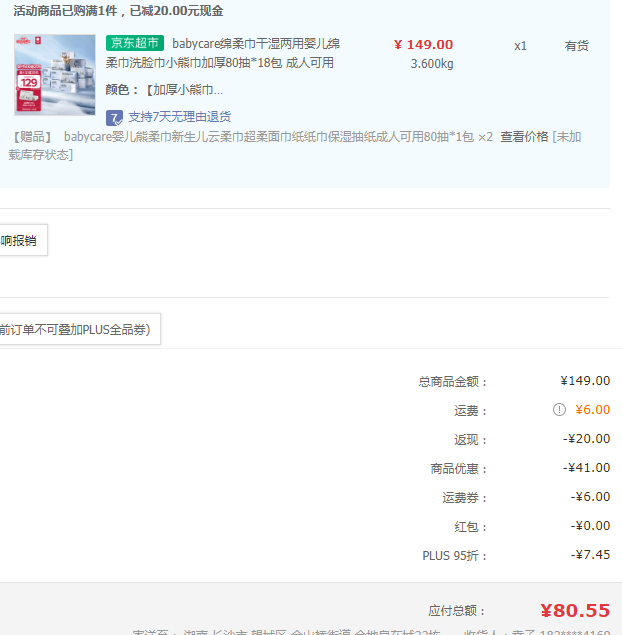
Task: Click the 总商品金额 value ¥149.00
Action: point(585,381)
